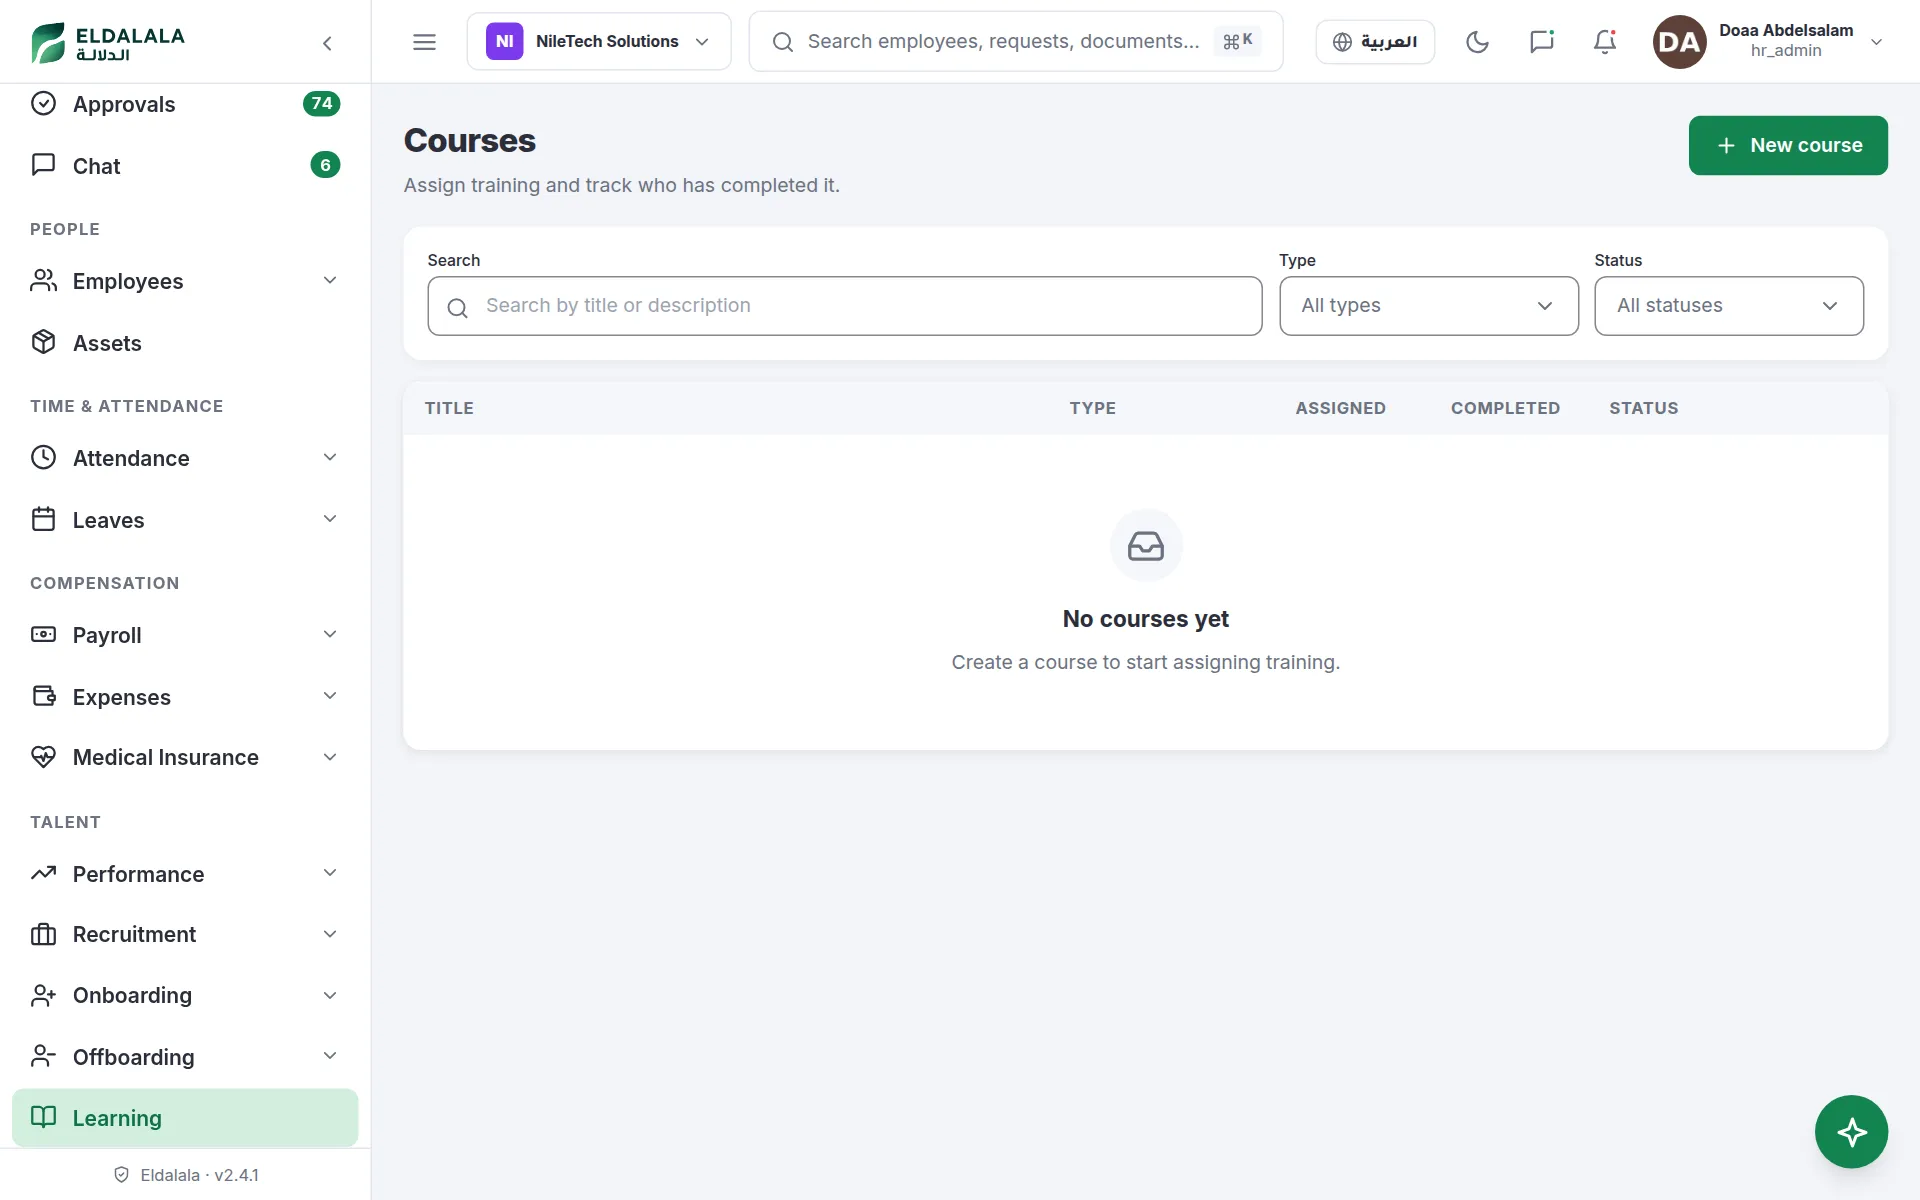
Task: Click the DA user avatar
Action: (x=1679, y=42)
